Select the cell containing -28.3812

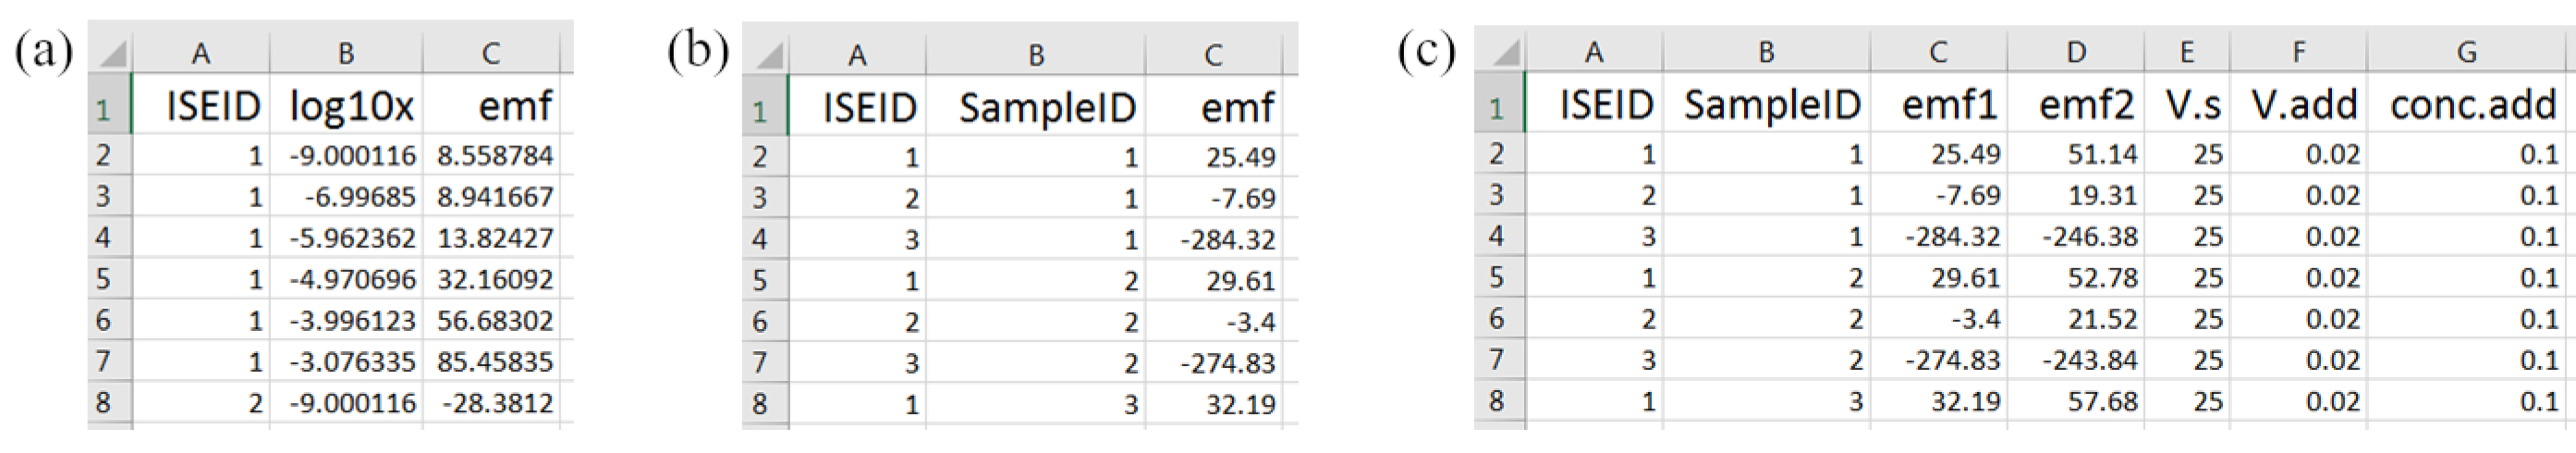point(494,403)
